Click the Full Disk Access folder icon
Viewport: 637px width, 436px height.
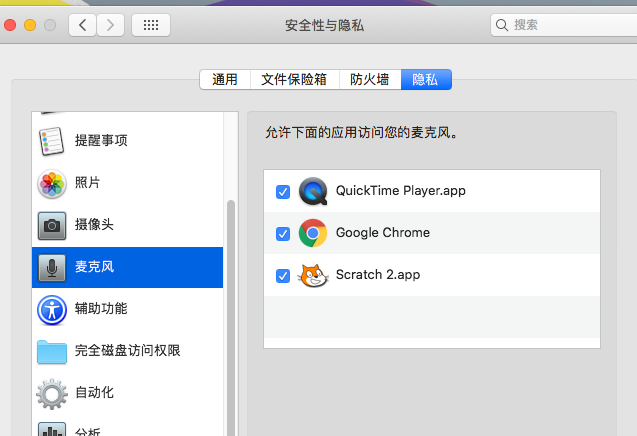[52, 352]
